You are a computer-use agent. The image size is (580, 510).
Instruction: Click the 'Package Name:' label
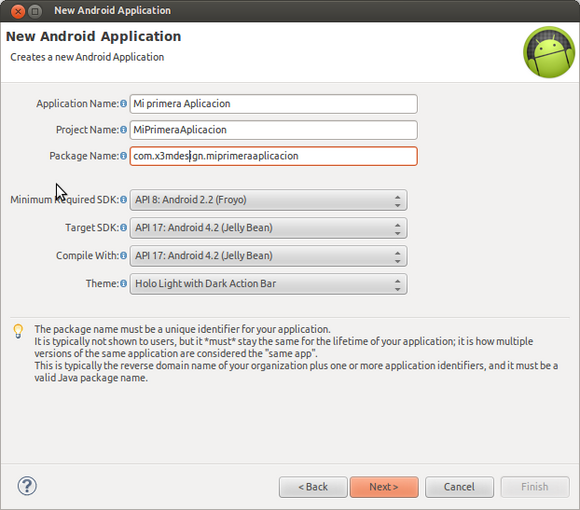point(84,156)
